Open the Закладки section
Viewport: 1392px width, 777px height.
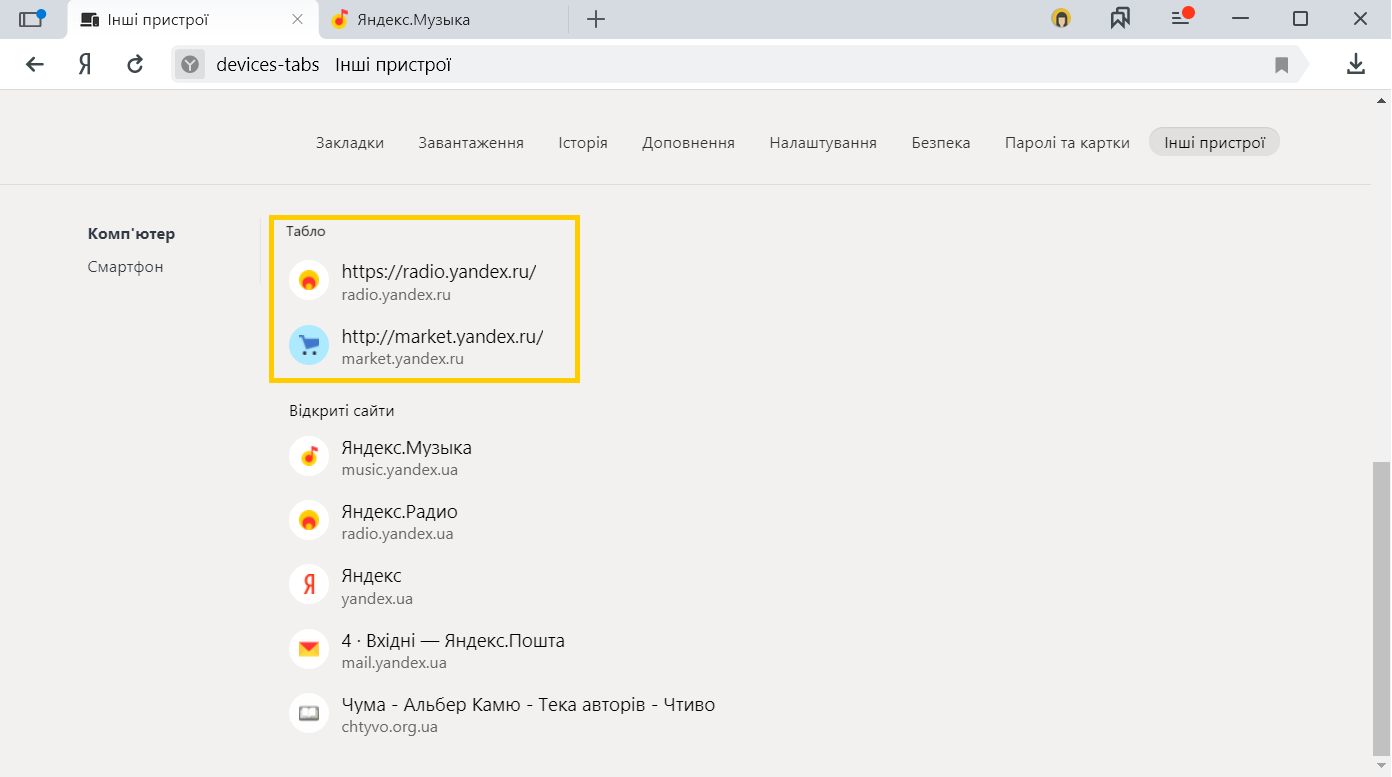click(350, 143)
